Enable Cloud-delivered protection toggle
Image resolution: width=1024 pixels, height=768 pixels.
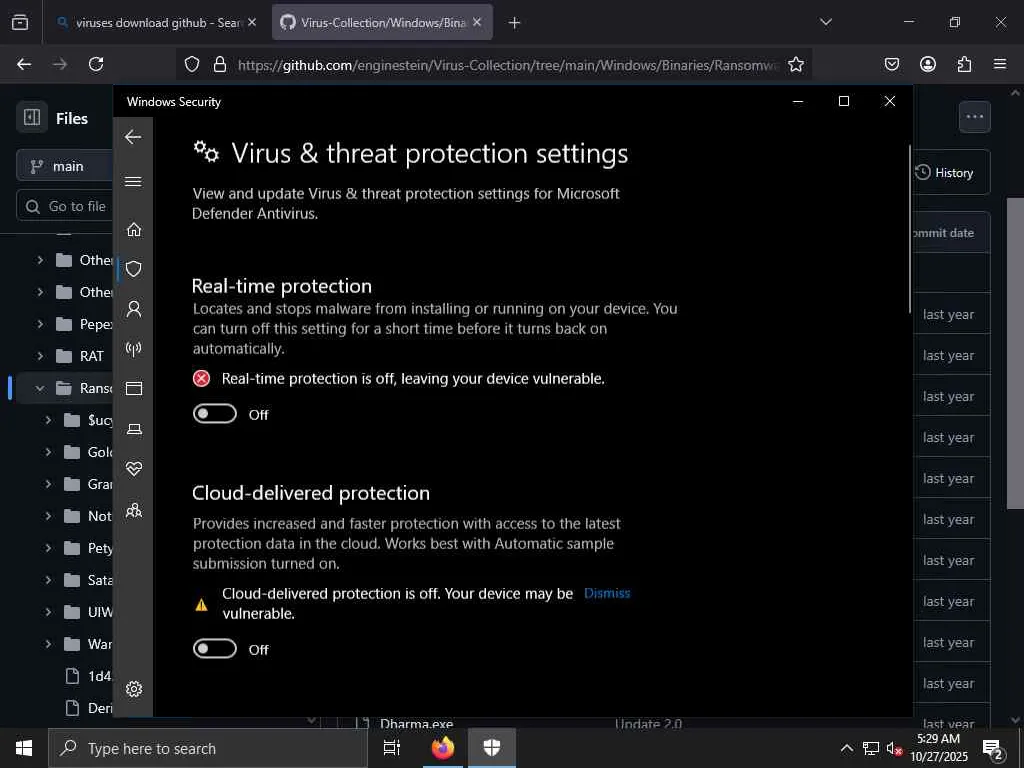215,649
